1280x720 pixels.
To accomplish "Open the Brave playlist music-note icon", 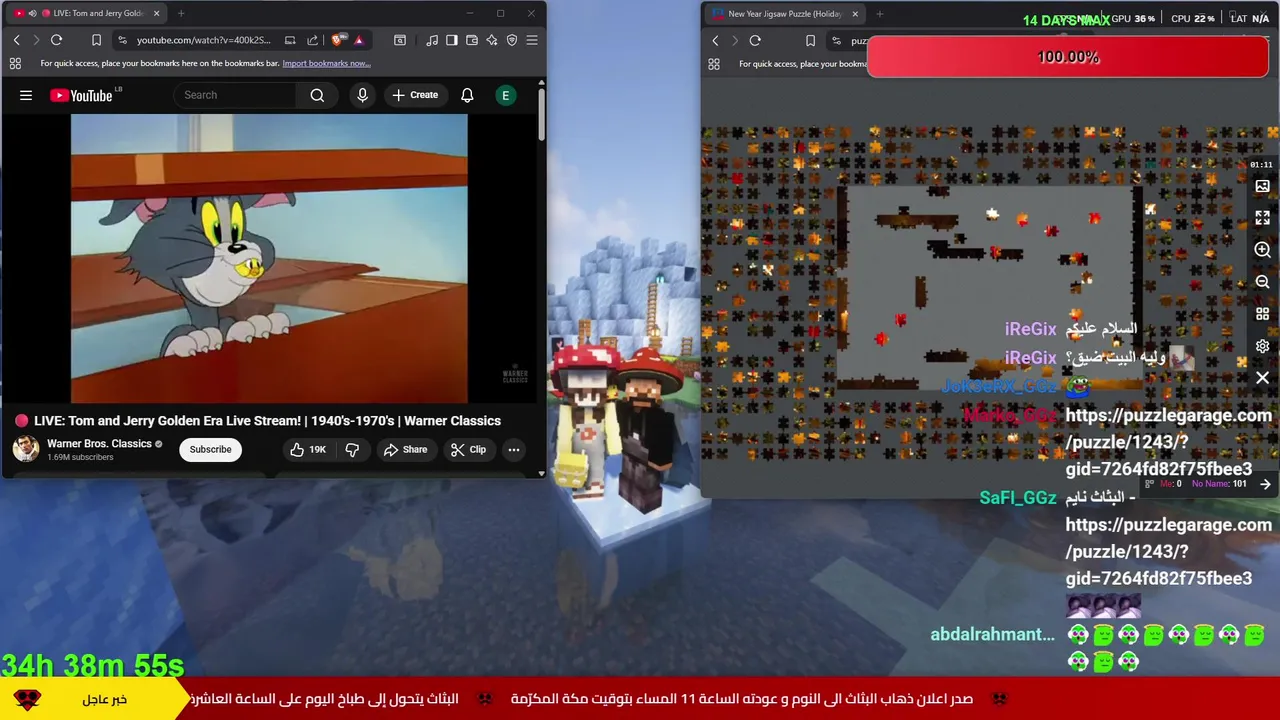I will (x=432, y=40).
